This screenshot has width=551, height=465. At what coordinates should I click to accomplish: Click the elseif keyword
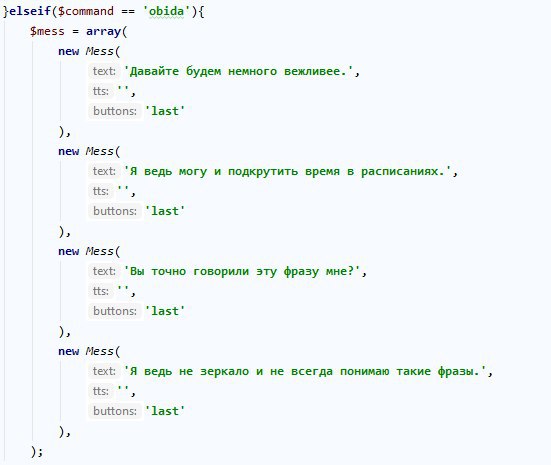(30, 11)
